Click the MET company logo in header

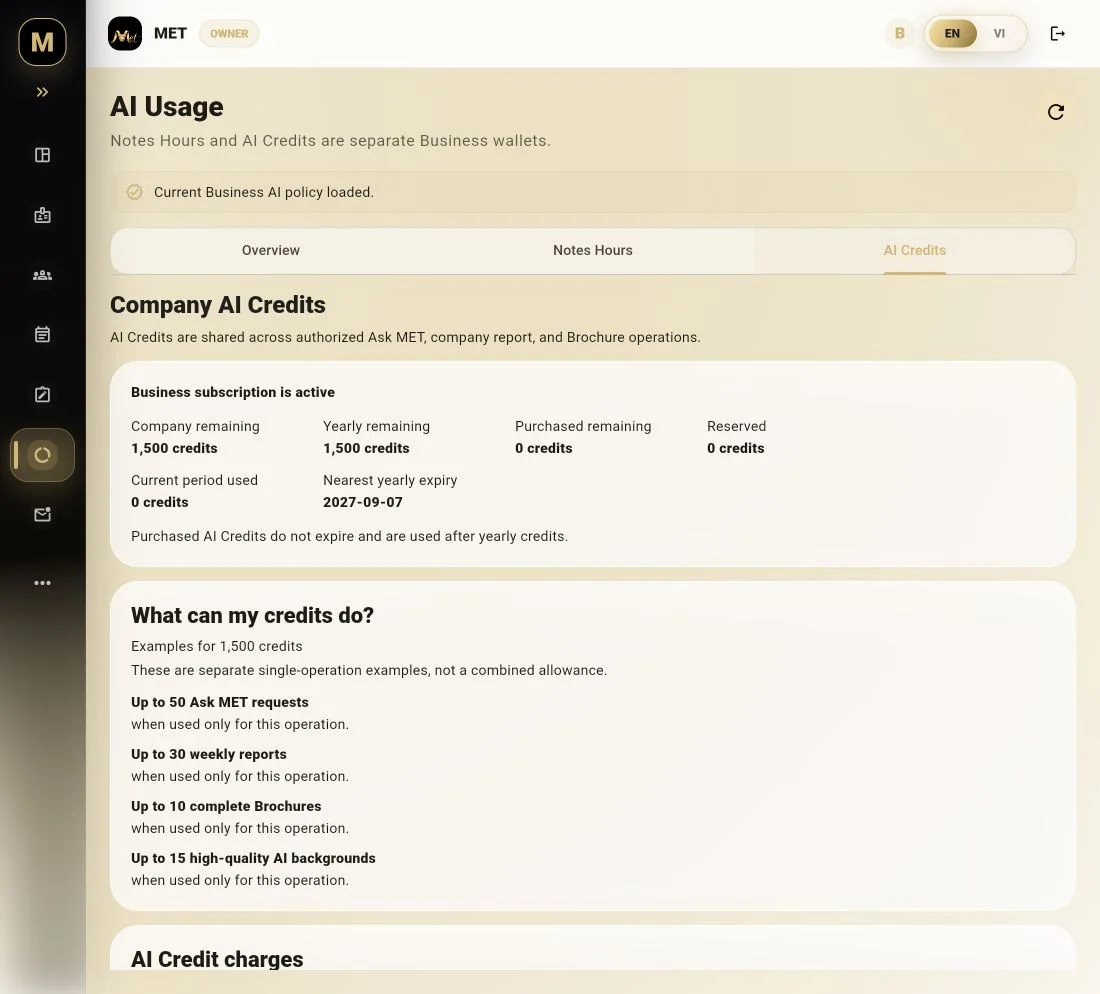(125, 34)
